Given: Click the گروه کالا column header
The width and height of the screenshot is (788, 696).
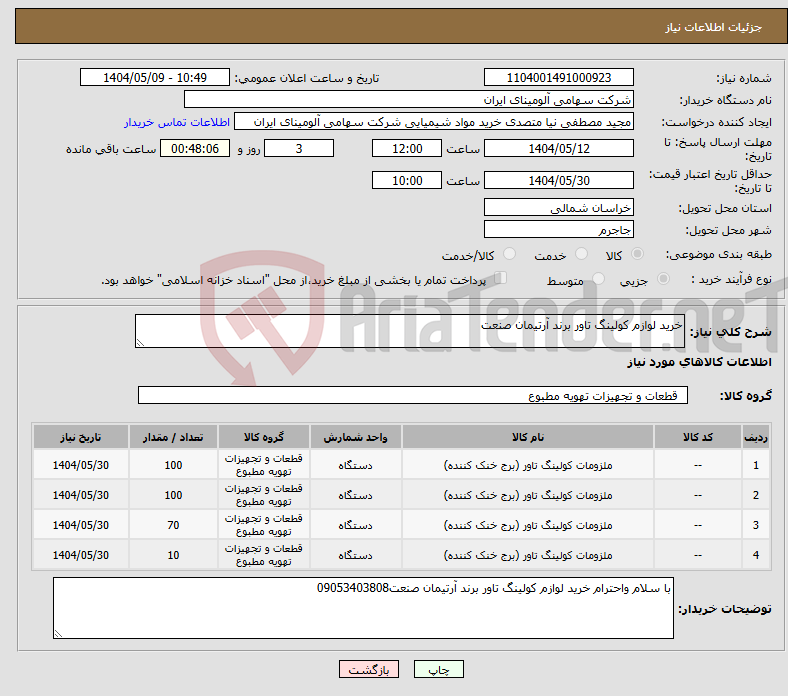Looking at the screenshot, I should (x=263, y=437).
